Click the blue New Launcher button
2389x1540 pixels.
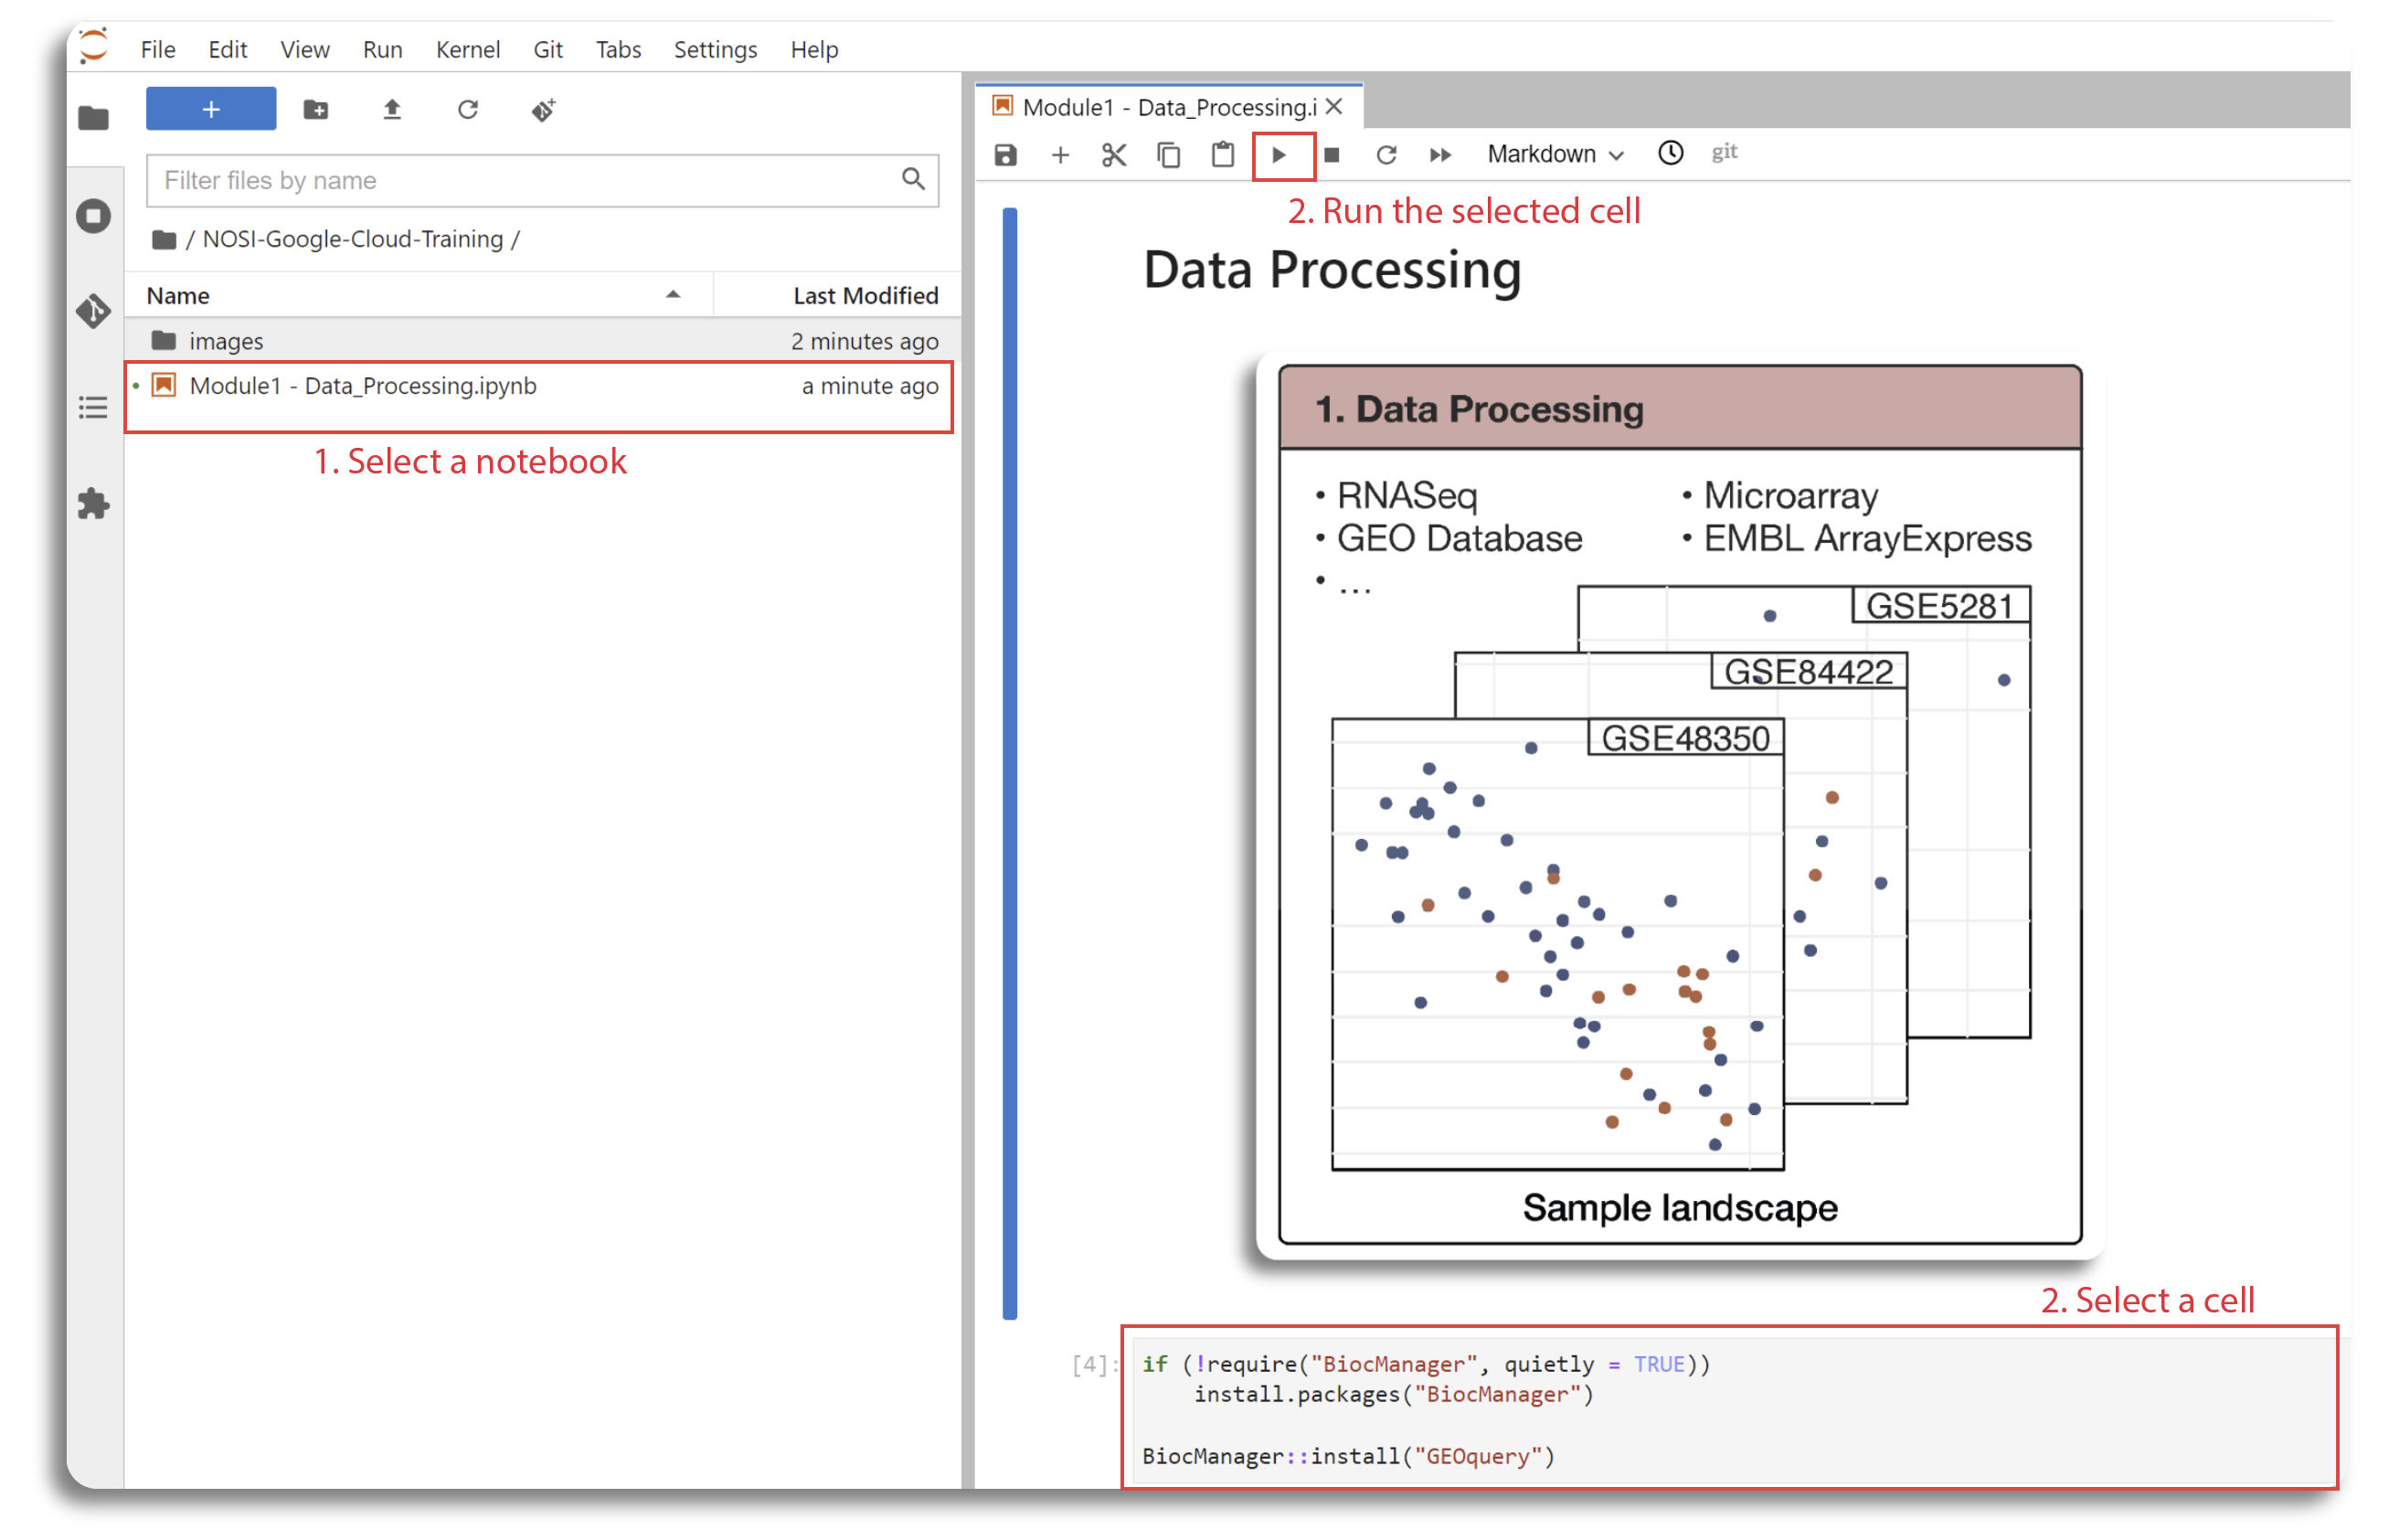(210, 109)
